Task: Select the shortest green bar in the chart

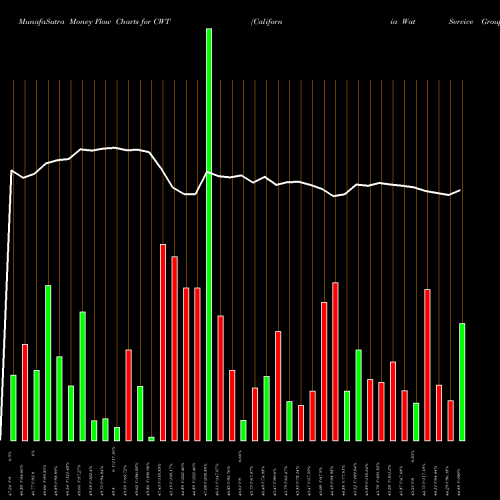Action: click(151, 439)
